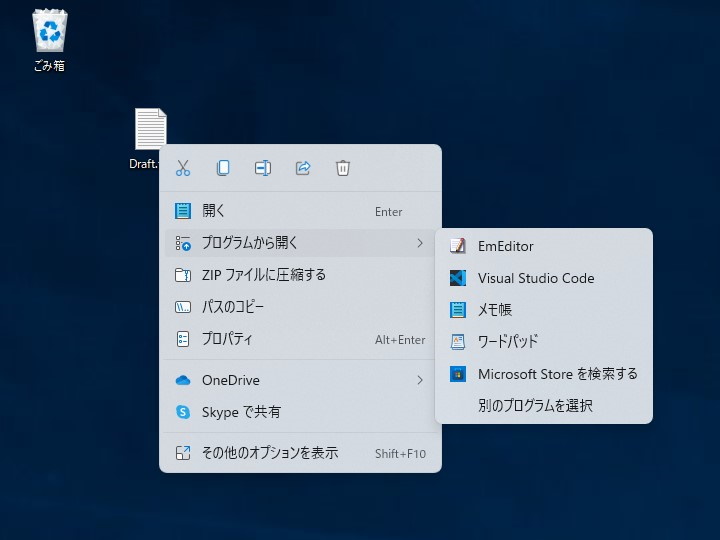Click その他のオプションを表示
Image resolution: width=720 pixels, height=540 pixels.
(x=300, y=453)
